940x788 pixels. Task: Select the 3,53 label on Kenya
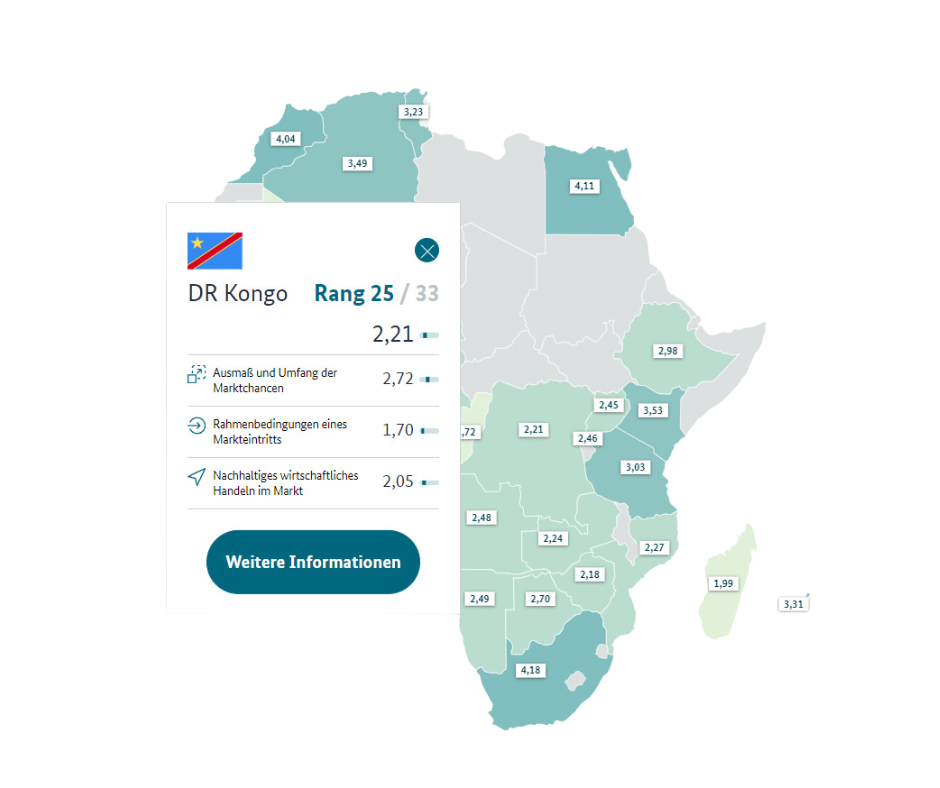click(x=653, y=410)
